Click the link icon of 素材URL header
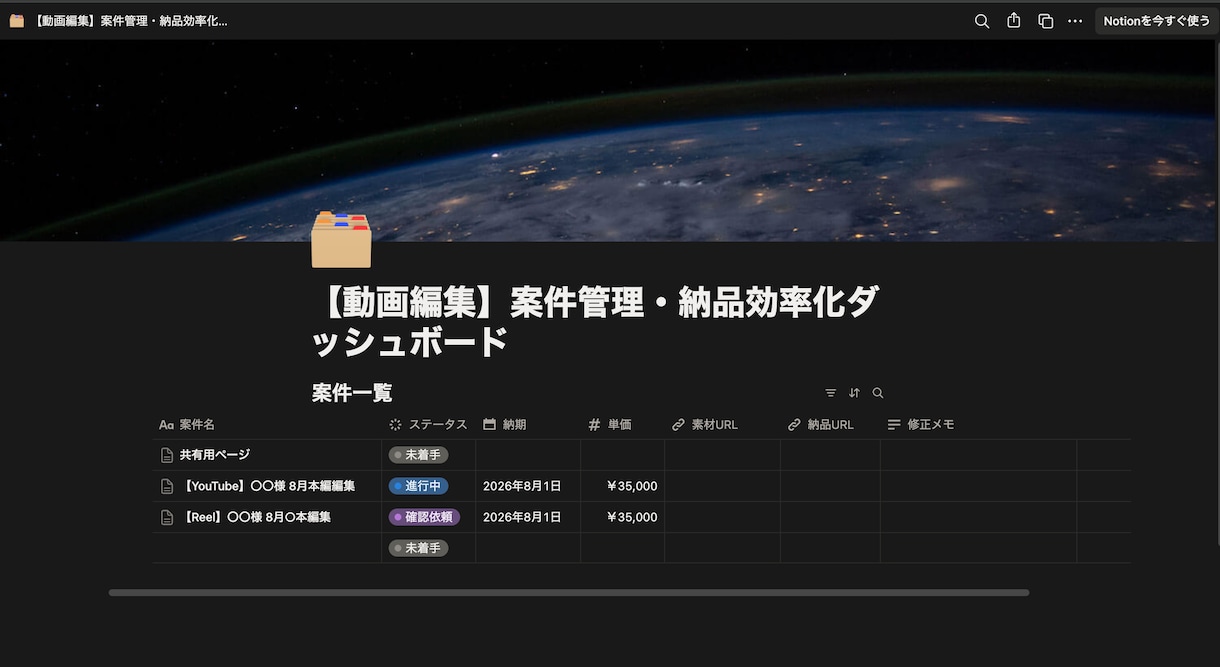The image size is (1220, 667). click(678, 425)
